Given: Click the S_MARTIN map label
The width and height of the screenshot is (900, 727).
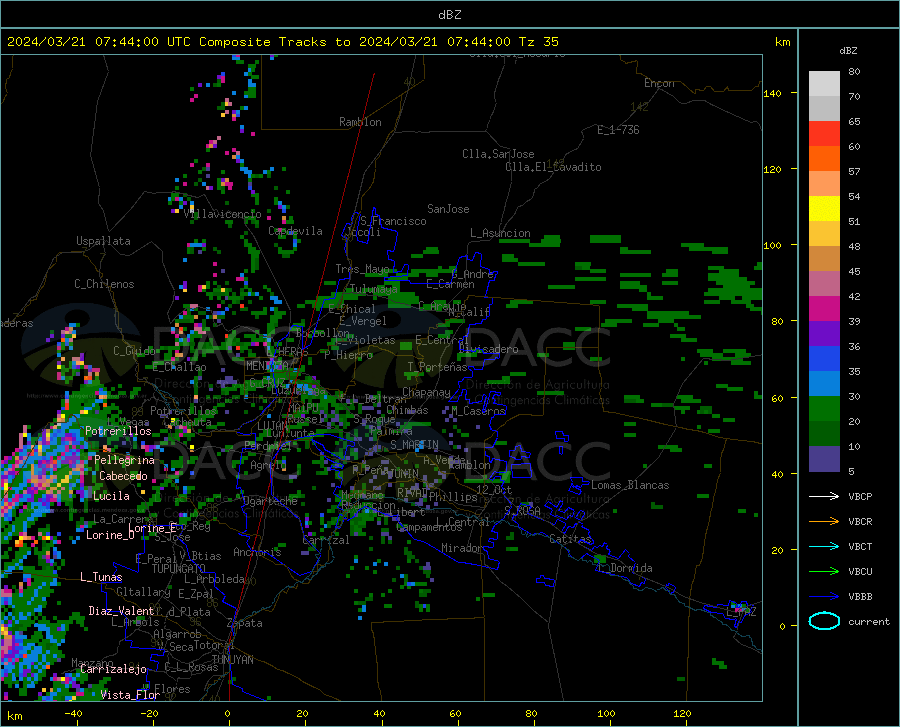Looking at the screenshot, I should (x=414, y=445).
